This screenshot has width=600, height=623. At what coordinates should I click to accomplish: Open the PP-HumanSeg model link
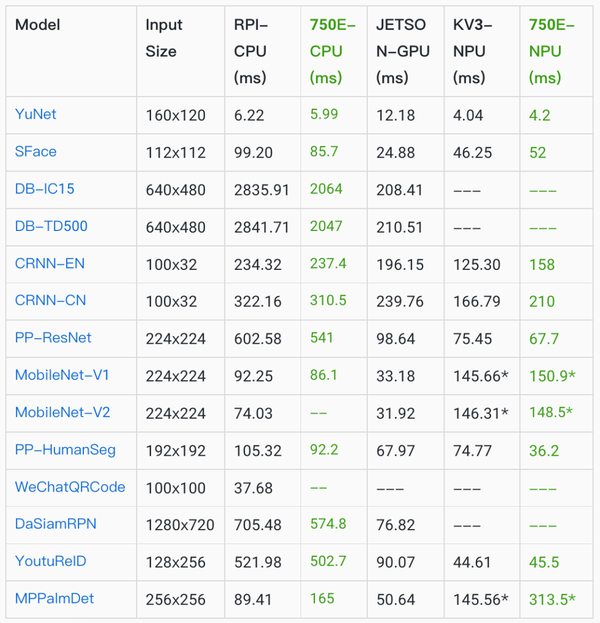(x=65, y=450)
